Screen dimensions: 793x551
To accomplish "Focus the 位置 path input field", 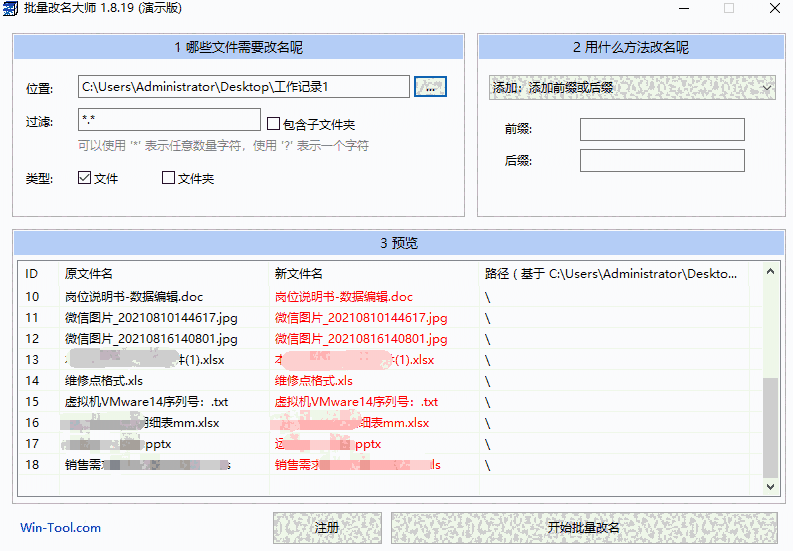I will [244, 87].
